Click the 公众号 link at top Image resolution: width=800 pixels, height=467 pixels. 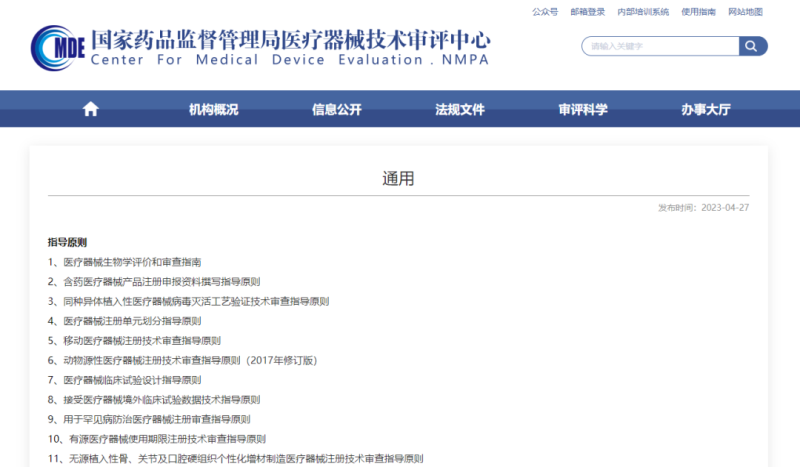545,12
